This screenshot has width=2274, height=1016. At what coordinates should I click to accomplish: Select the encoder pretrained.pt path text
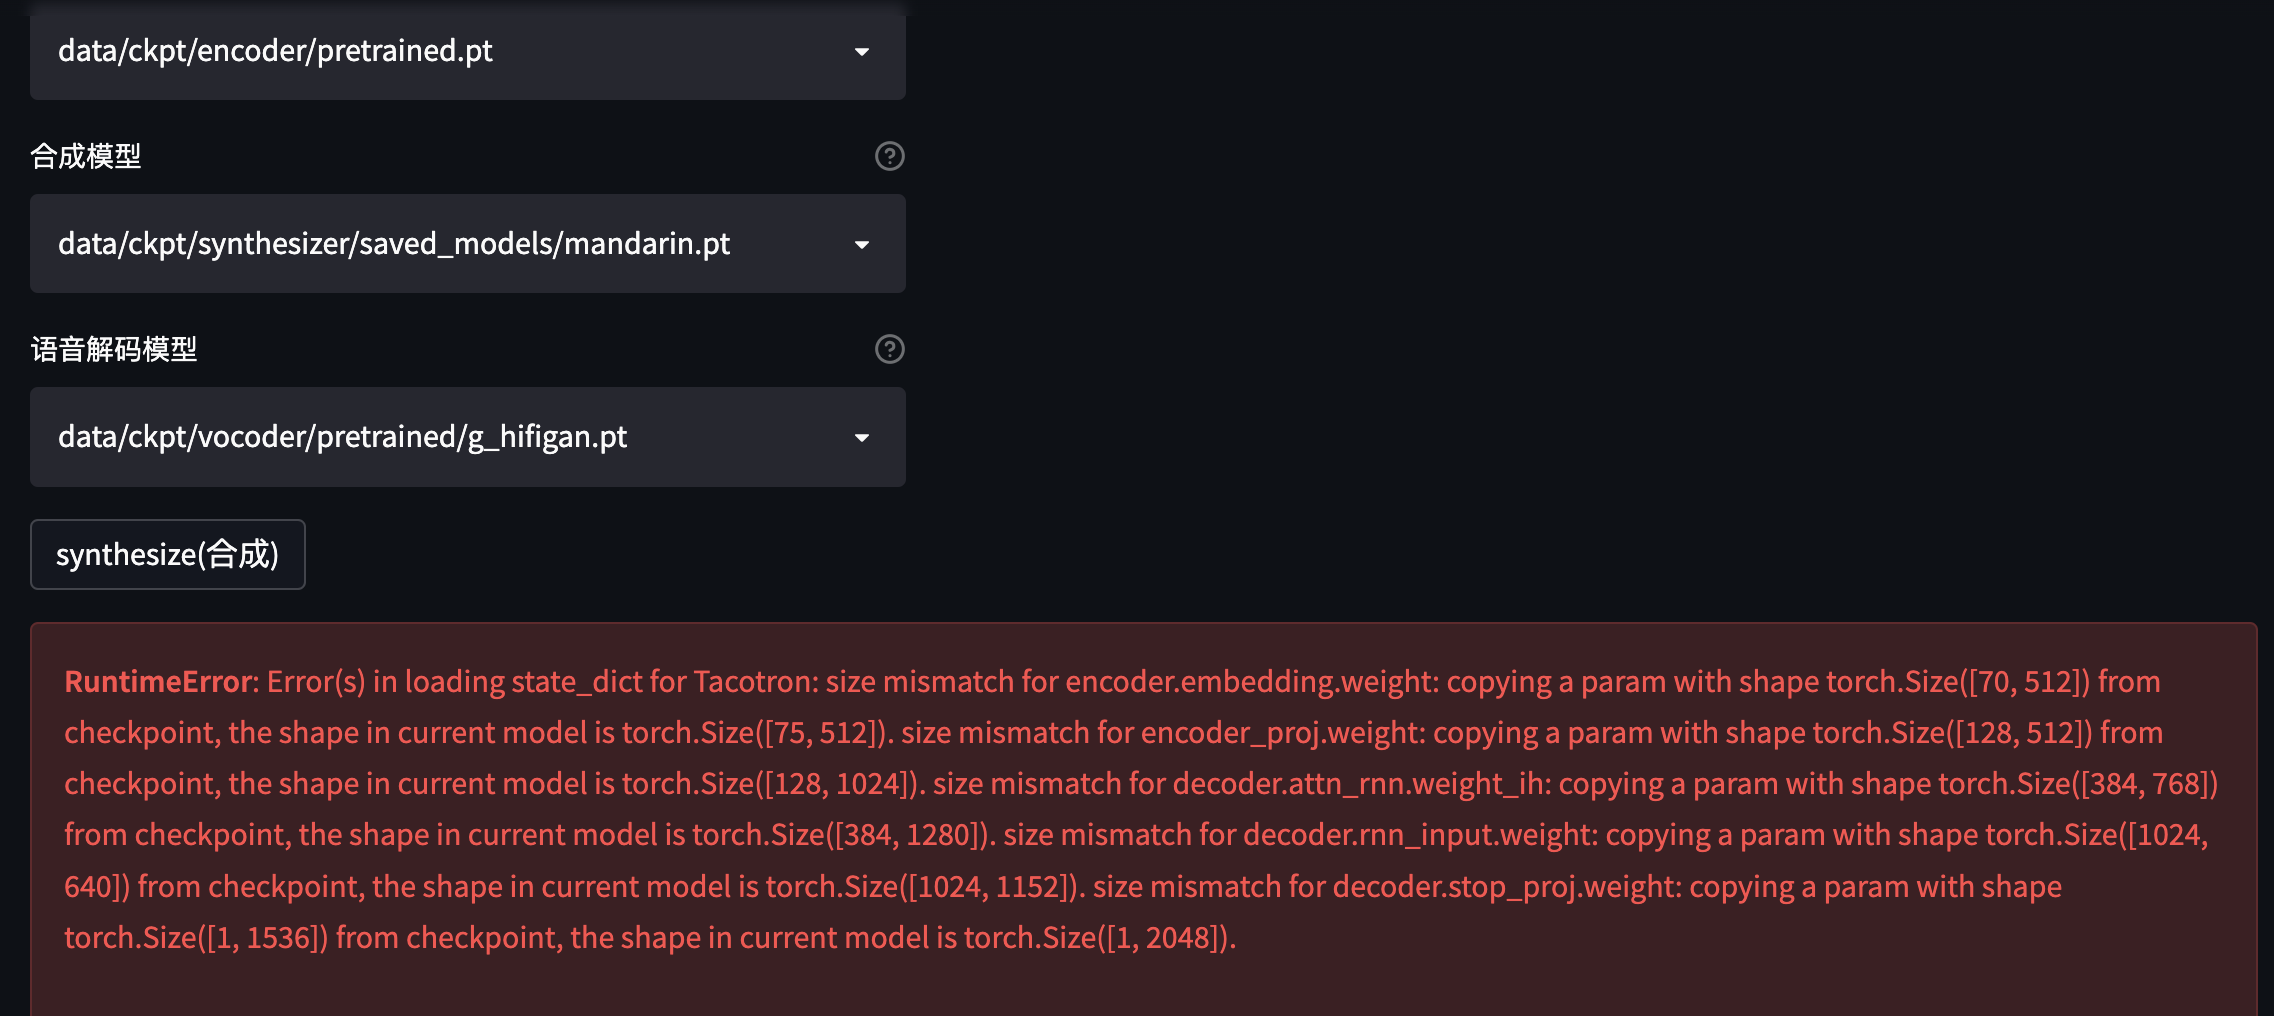point(275,52)
